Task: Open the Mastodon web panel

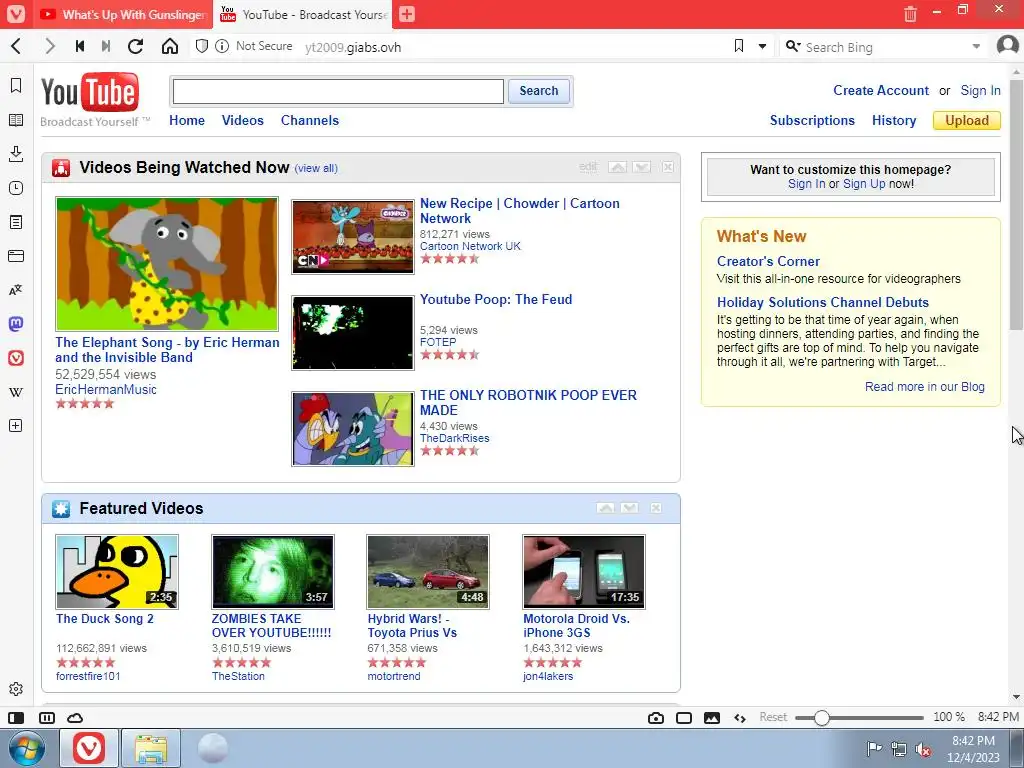Action: click(x=16, y=323)
